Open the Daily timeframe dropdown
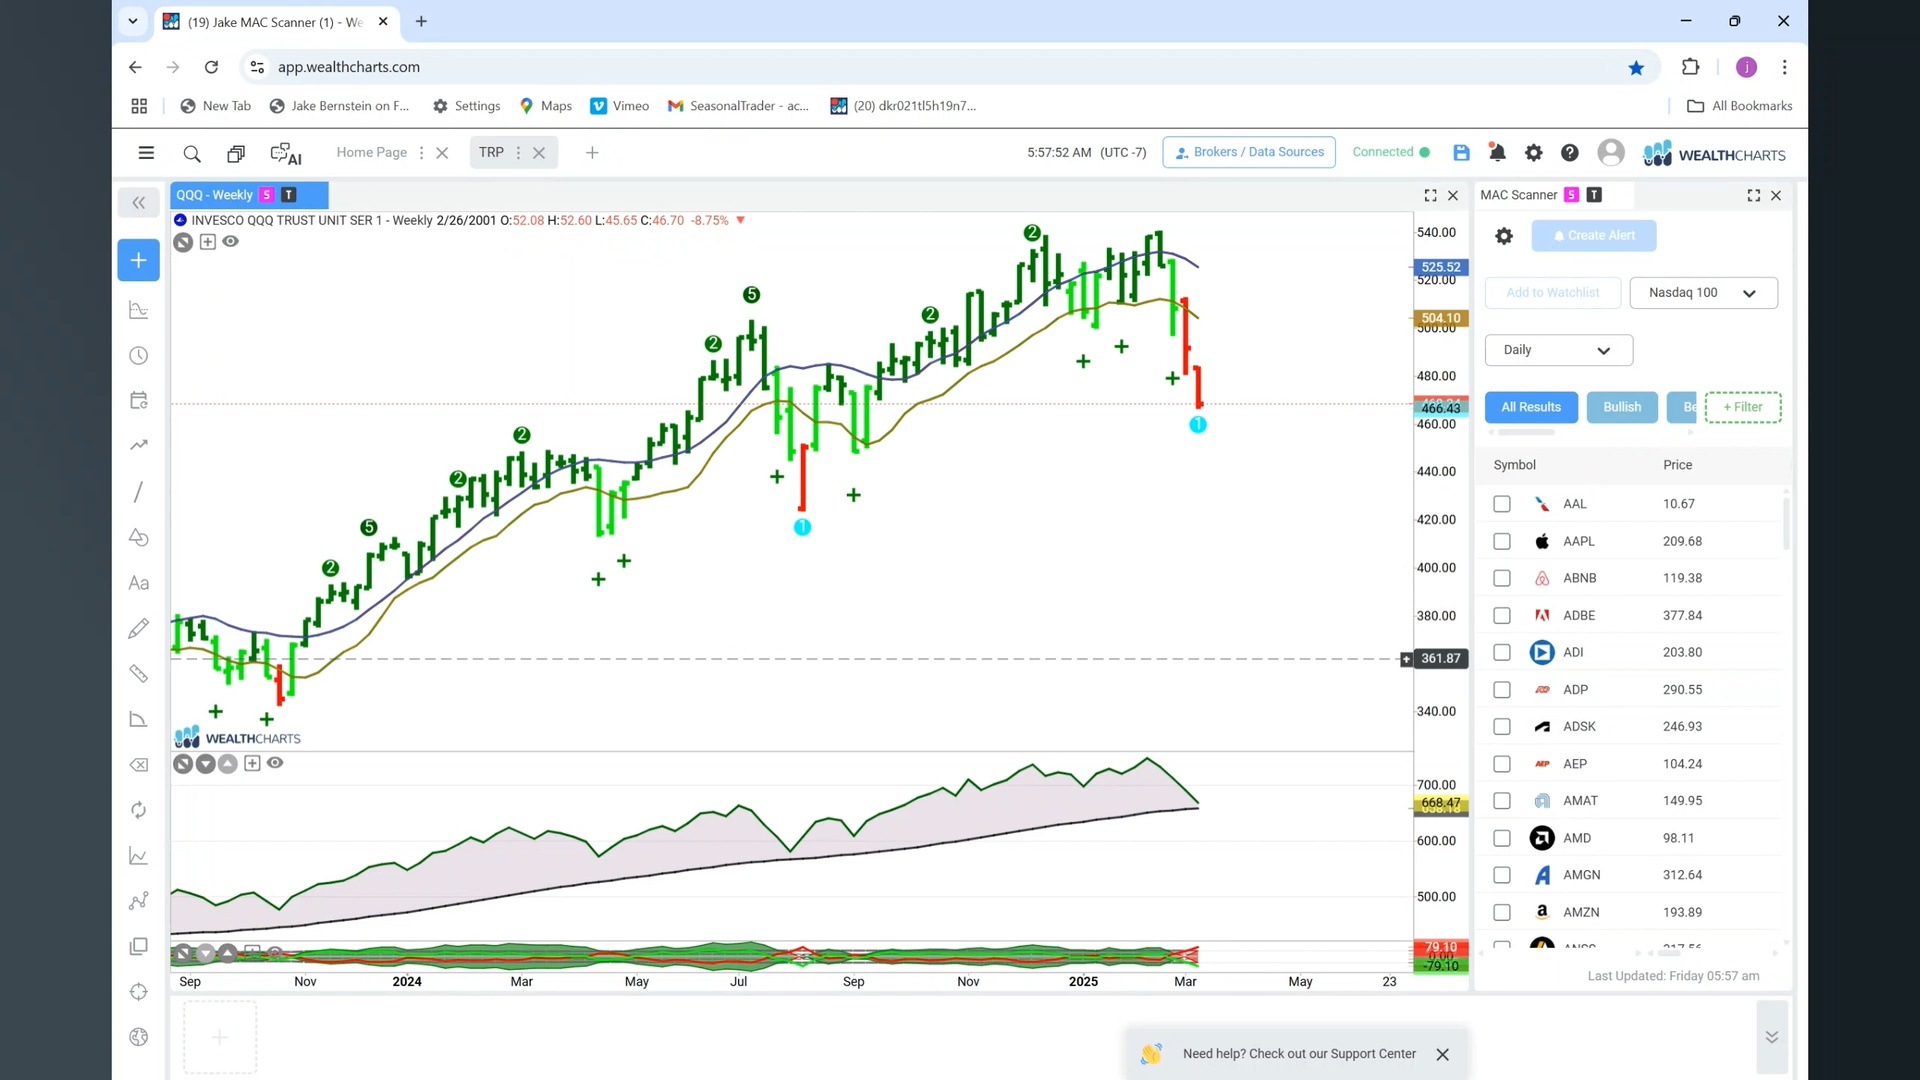Image resolution: width=1920 pixels, height=1080 pixels. pyautogui.click(x=1558, y=350)
